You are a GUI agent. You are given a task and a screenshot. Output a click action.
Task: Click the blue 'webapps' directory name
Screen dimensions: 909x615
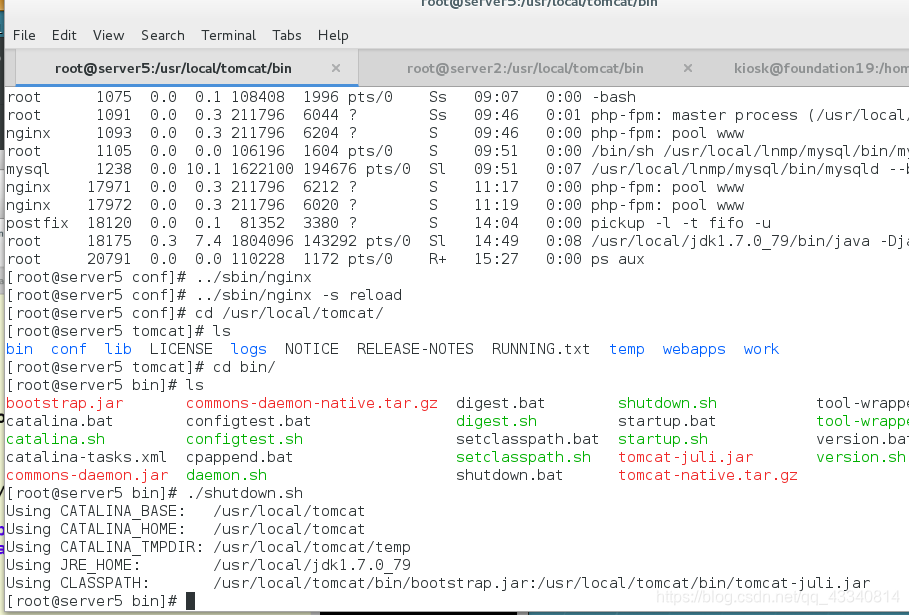tap(694, 349)
